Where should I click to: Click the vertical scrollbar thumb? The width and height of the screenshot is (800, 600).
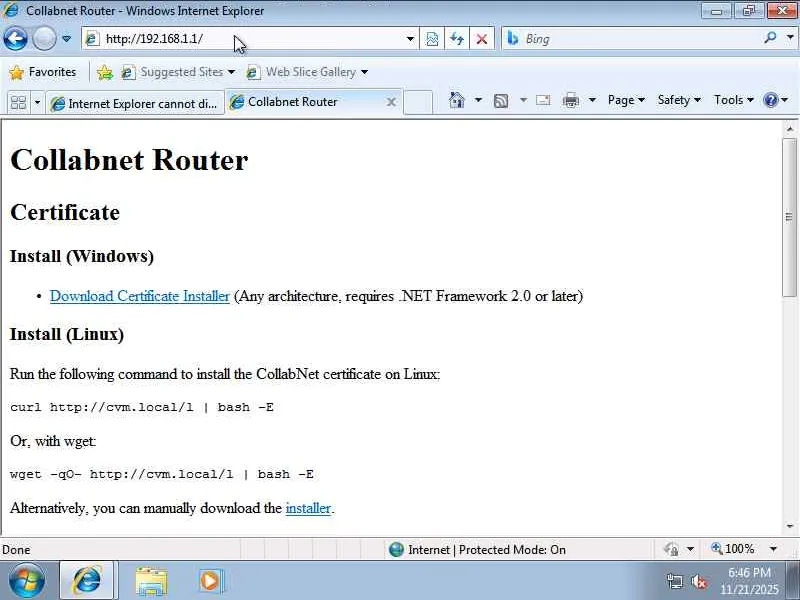tap(789, 217)
